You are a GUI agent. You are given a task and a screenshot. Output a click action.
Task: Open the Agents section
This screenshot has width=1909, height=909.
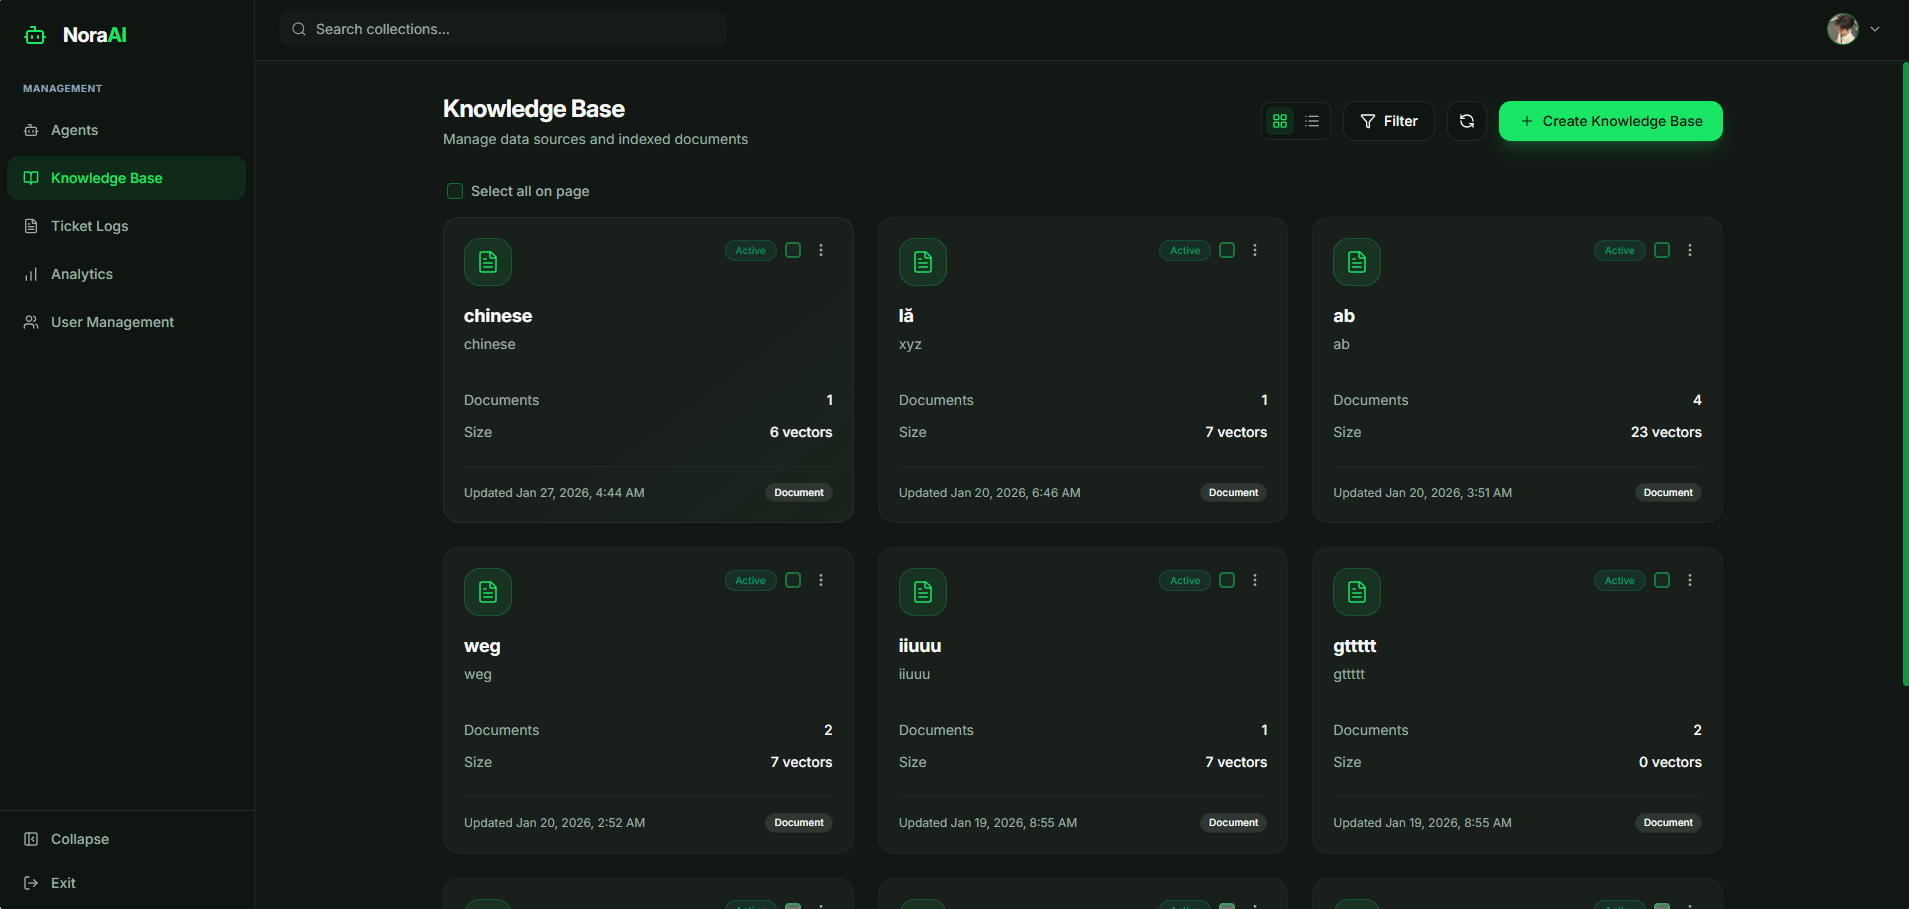(x=75, y=130)
